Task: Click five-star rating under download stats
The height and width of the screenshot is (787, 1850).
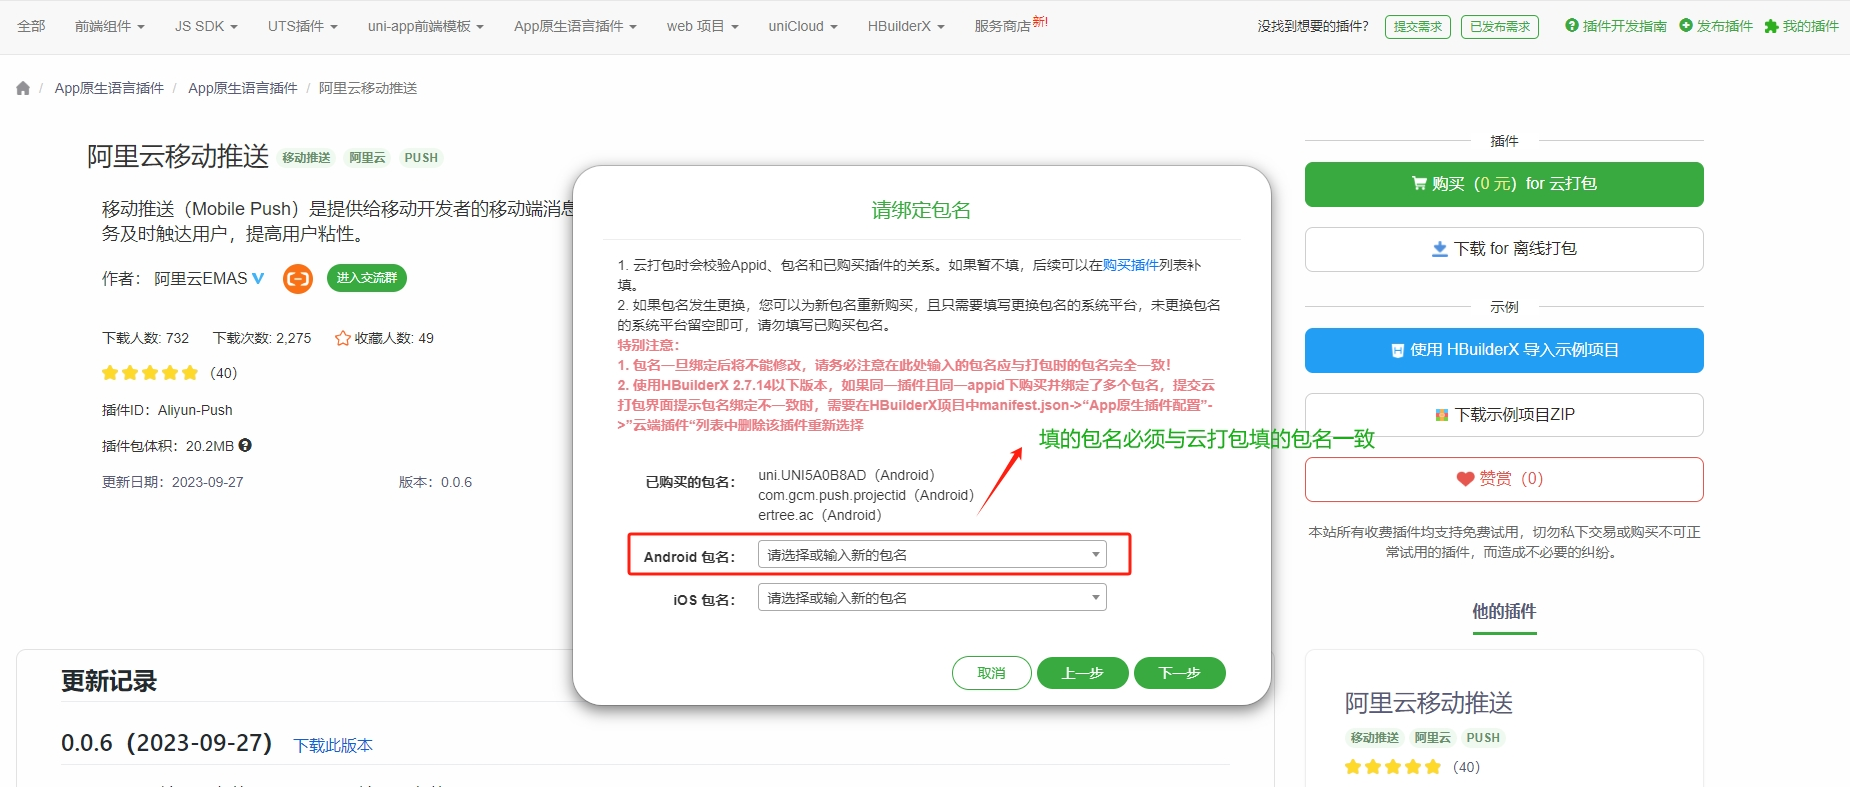Action: point(151,373)
